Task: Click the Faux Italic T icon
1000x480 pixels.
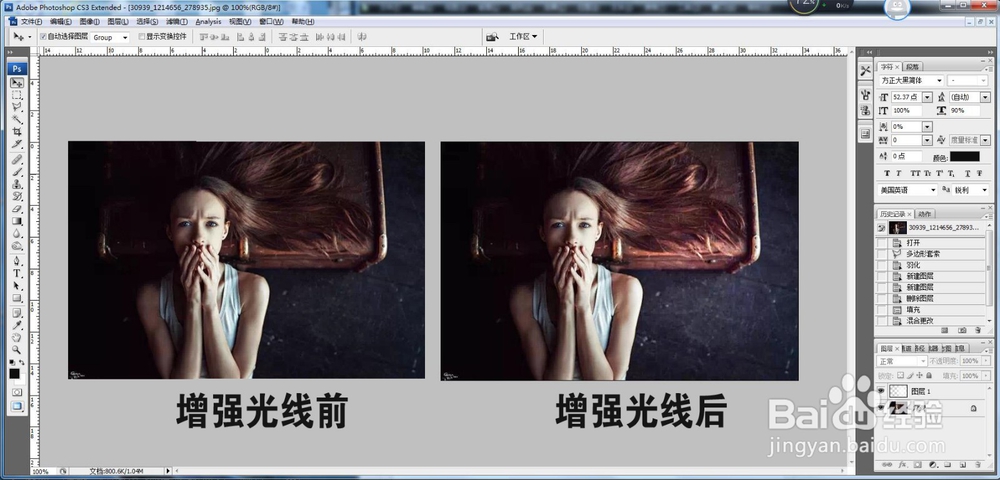Action: pyautogui.click(x=899, y=173)
